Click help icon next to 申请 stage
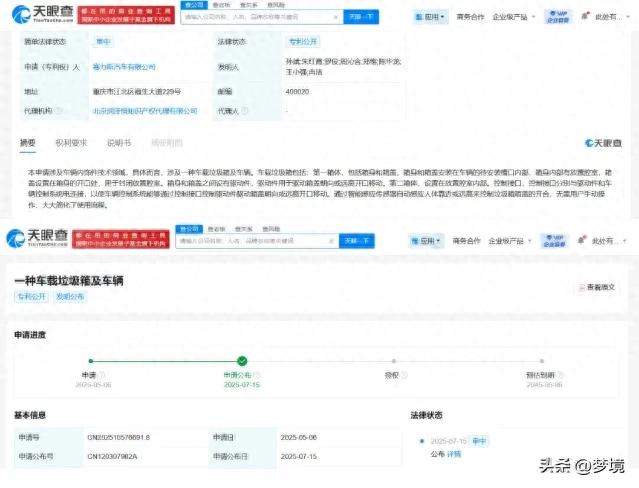This screenshot has height=488, width=639. (102, 375)
